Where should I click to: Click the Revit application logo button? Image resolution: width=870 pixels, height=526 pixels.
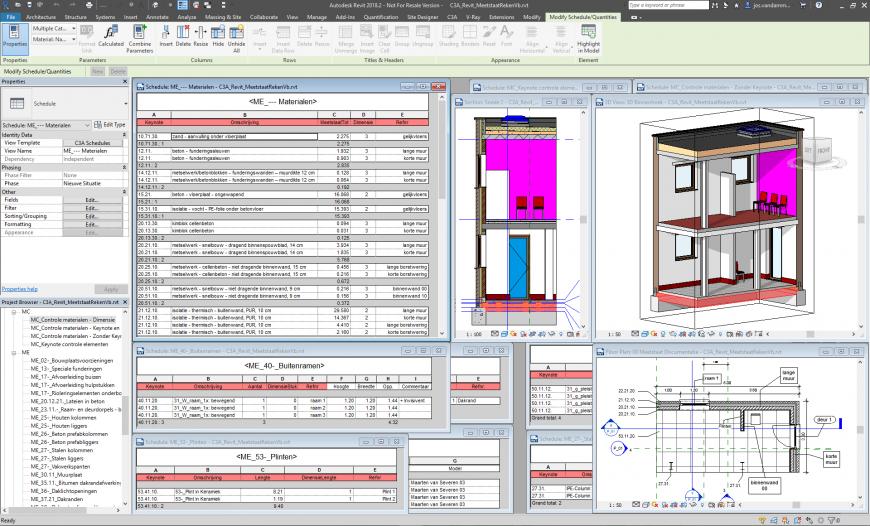pyautogui.click(x=6, y=5)
